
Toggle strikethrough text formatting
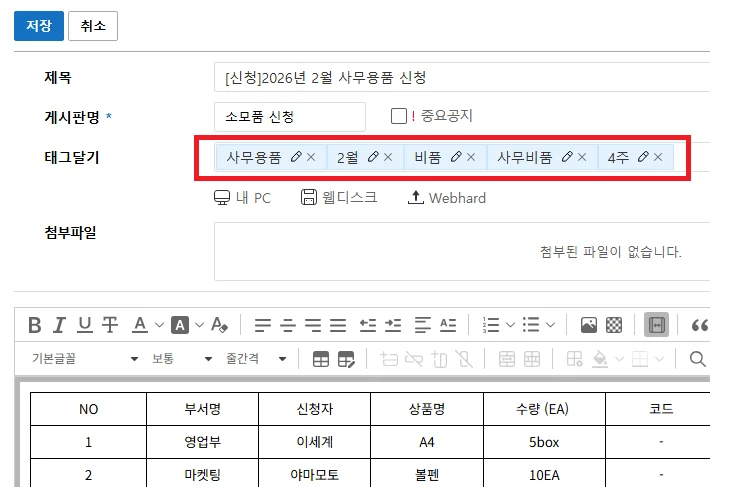point(110,325)
